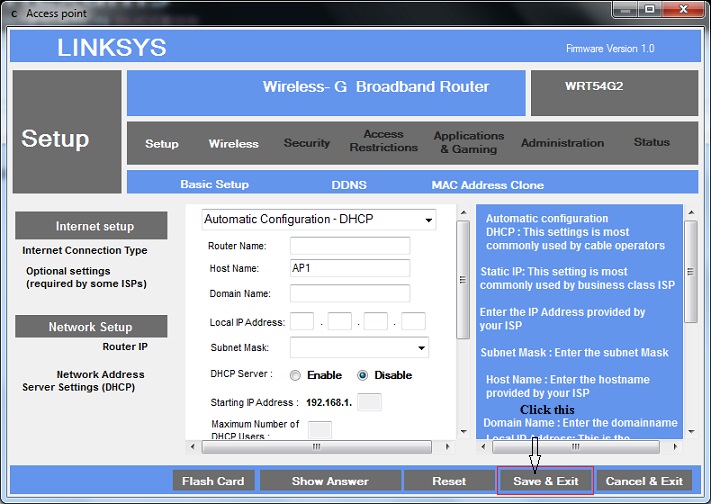Click help panel scroll left arrow
The width and height of the screenshot is (711, 504).
point(483,447)
